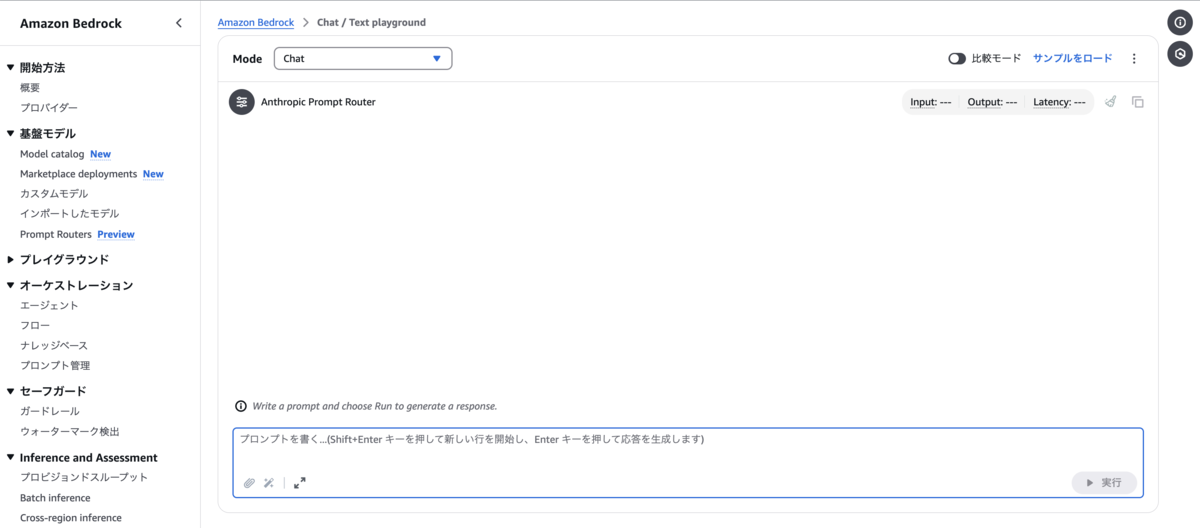
Task: Click the second dark circular icon on right edge
Action: click(x=1180, y=54)
